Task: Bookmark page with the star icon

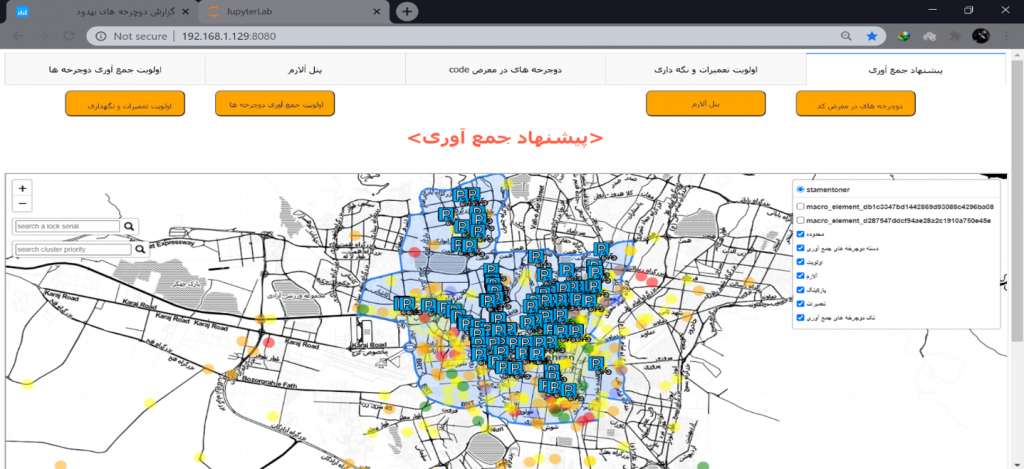Action: (872, 35)
